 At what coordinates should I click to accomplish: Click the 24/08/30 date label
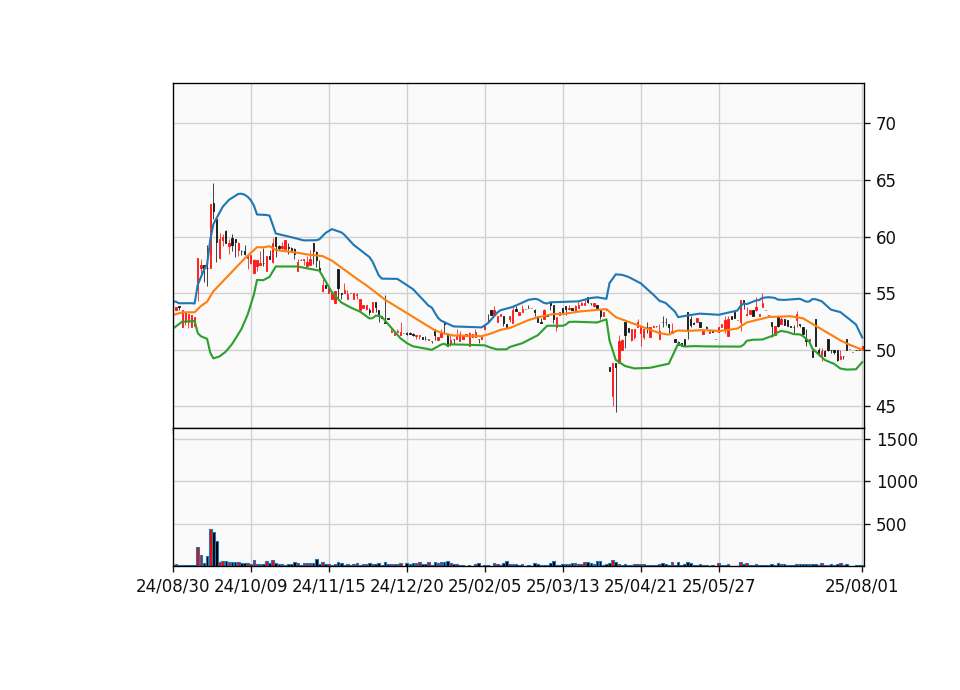[173, 587]
